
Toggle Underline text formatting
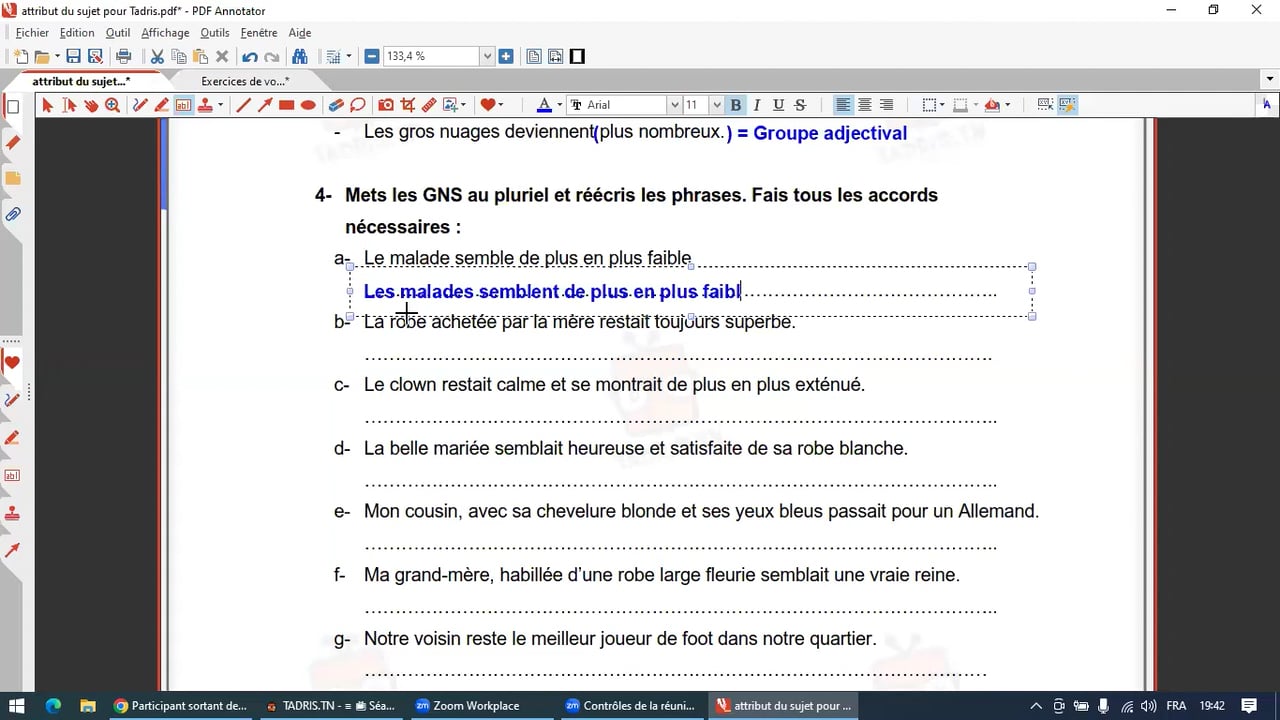(x=779, y=105)
